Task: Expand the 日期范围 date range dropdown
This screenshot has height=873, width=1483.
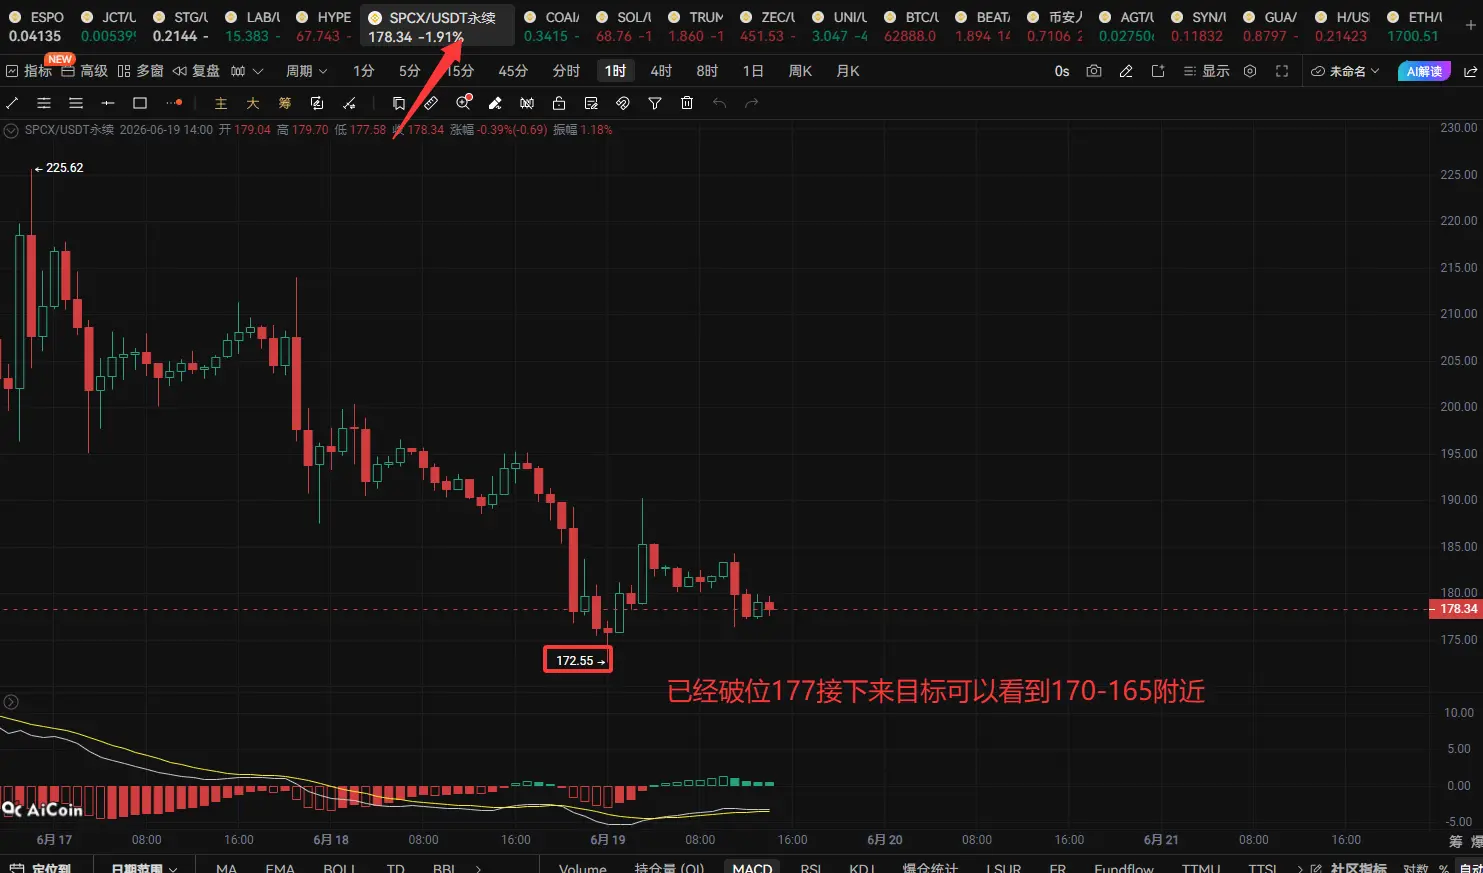Action: [x=144, y=868]
